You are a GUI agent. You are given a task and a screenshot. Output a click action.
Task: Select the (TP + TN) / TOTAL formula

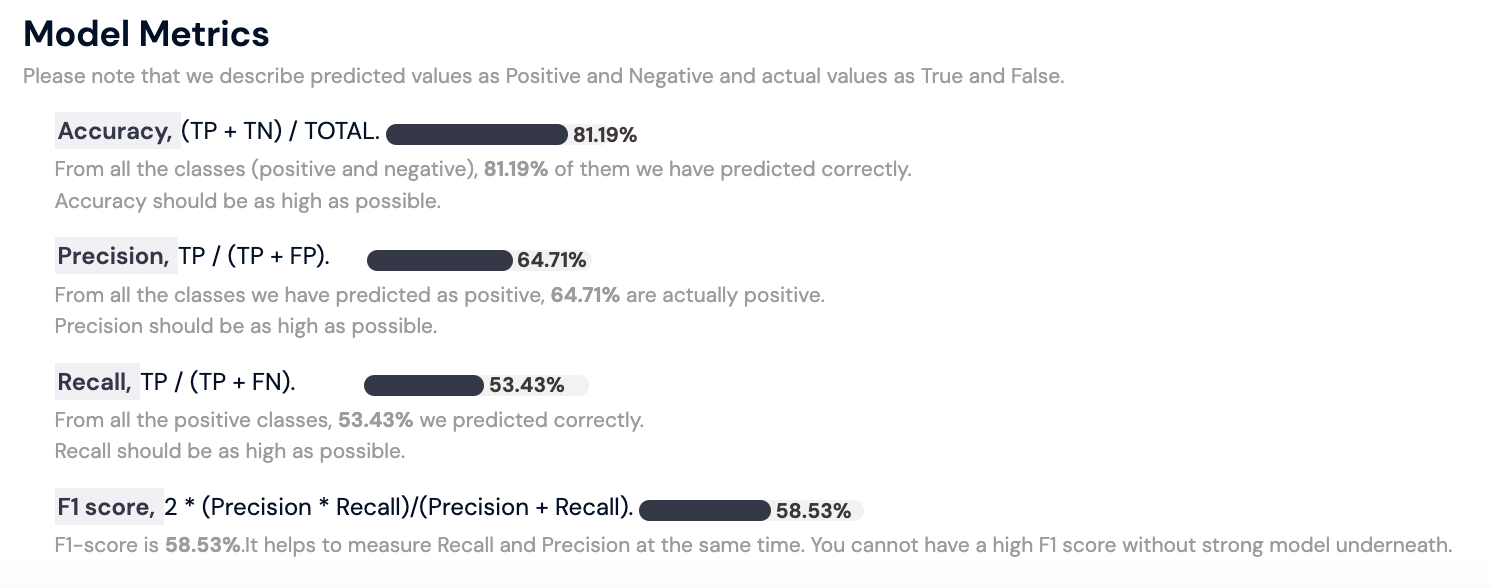pos(280,131)
